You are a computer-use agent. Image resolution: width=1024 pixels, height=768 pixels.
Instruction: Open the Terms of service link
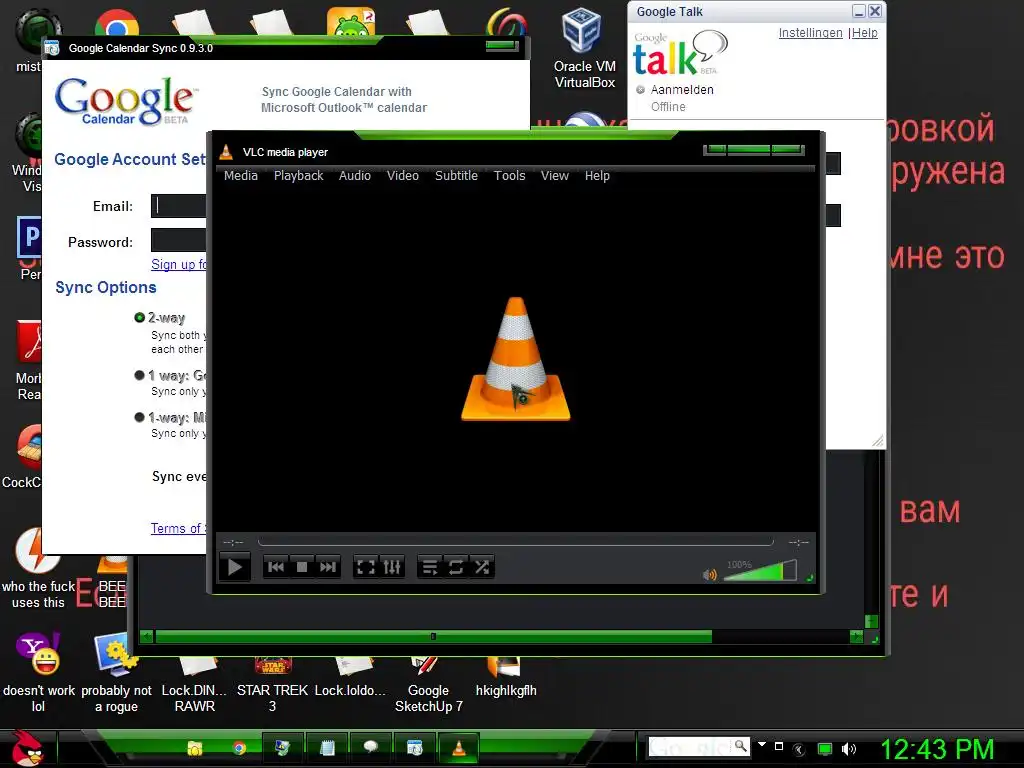click(178, 528)
